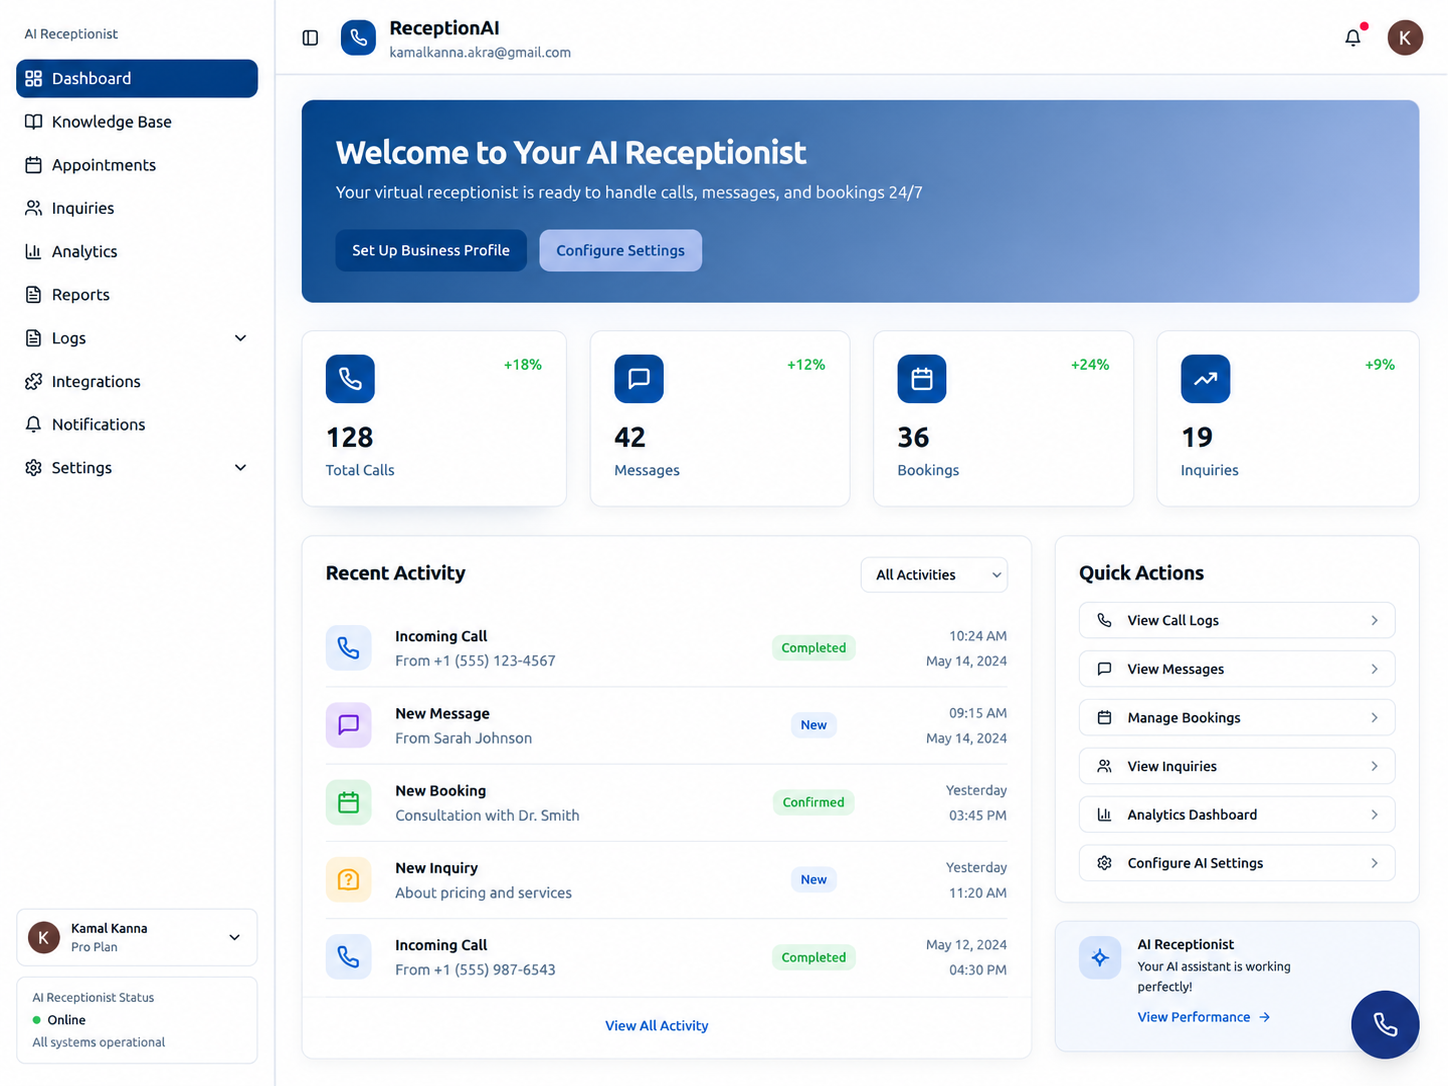Viewport: 1448px width, 1086px height.
Task: Open View Messages quick action
Action: click(1237, 669)
